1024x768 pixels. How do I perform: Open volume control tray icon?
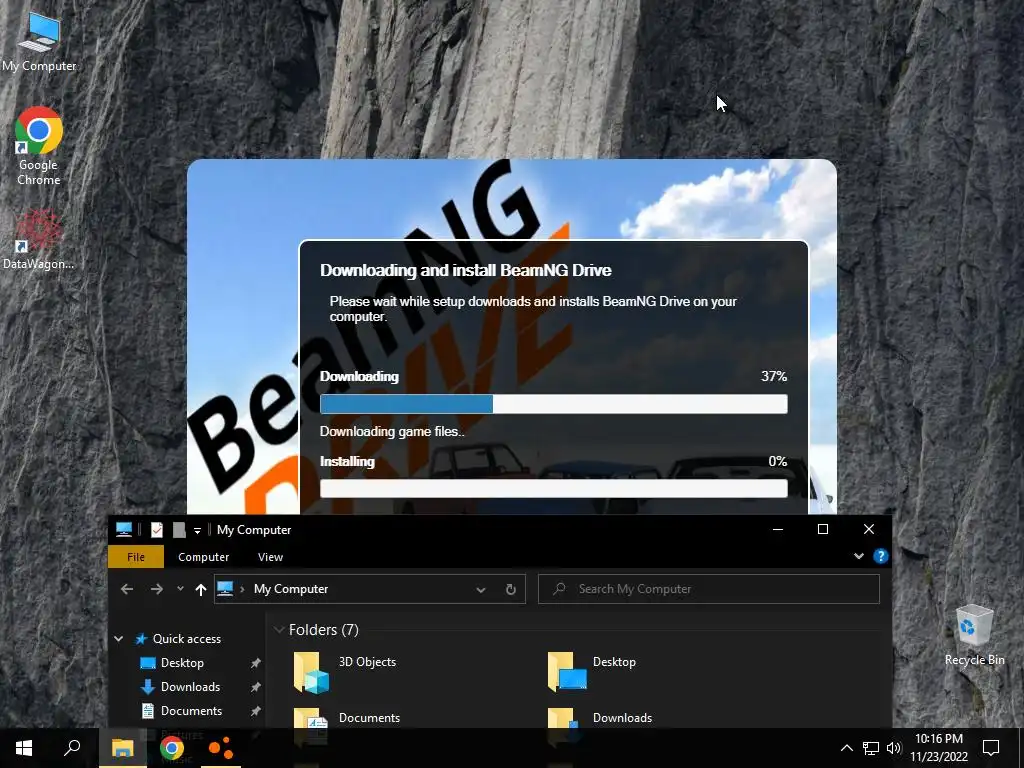coord(893,748)
